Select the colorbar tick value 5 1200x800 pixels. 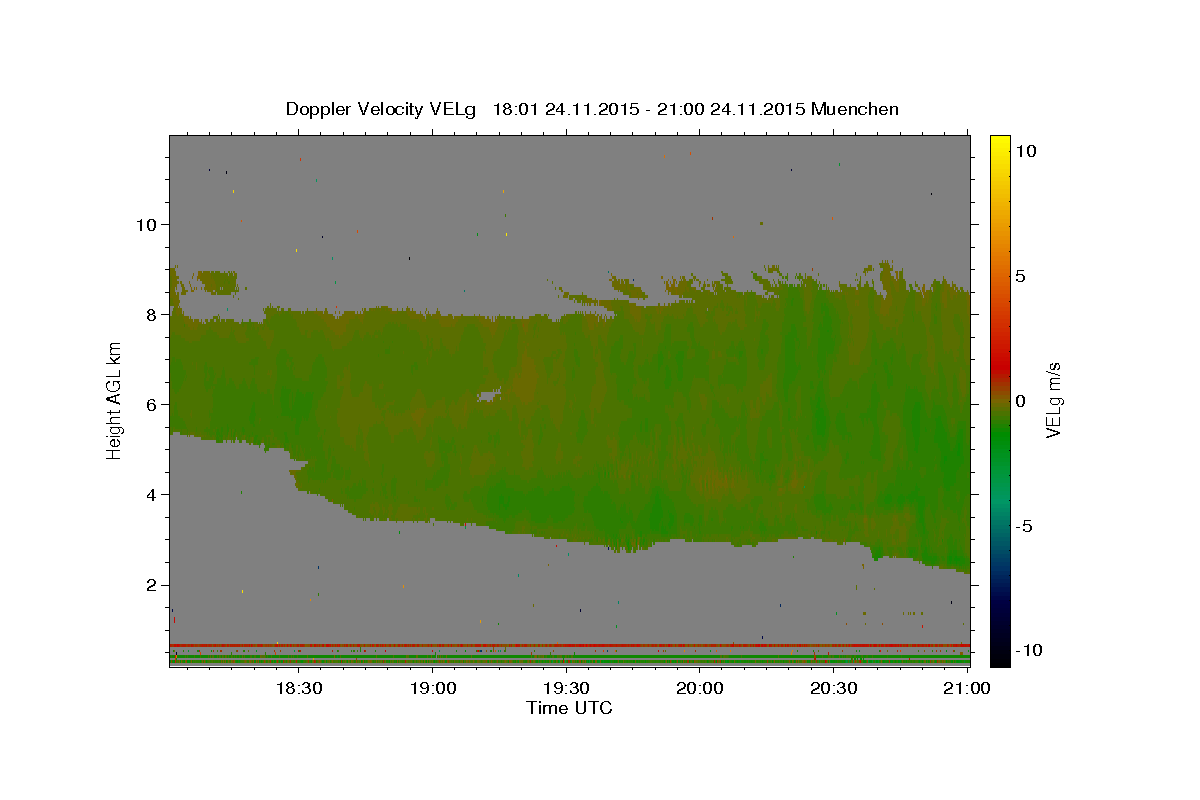pos(1020,275)
